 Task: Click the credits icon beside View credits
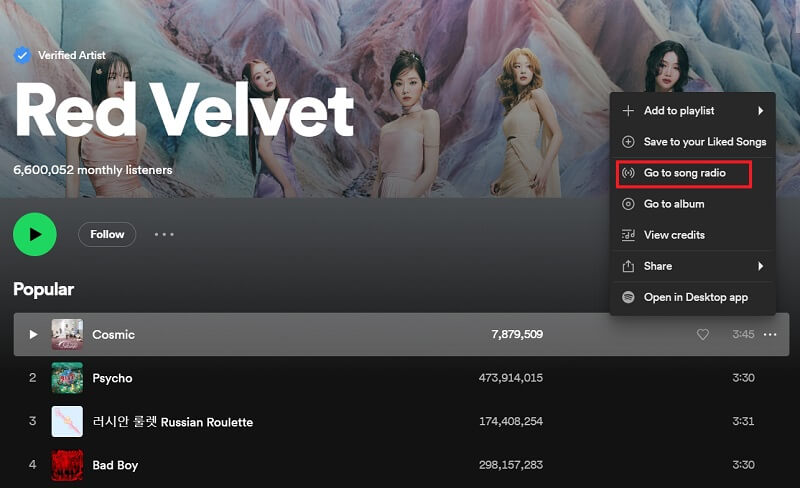(x=628, y=235)
